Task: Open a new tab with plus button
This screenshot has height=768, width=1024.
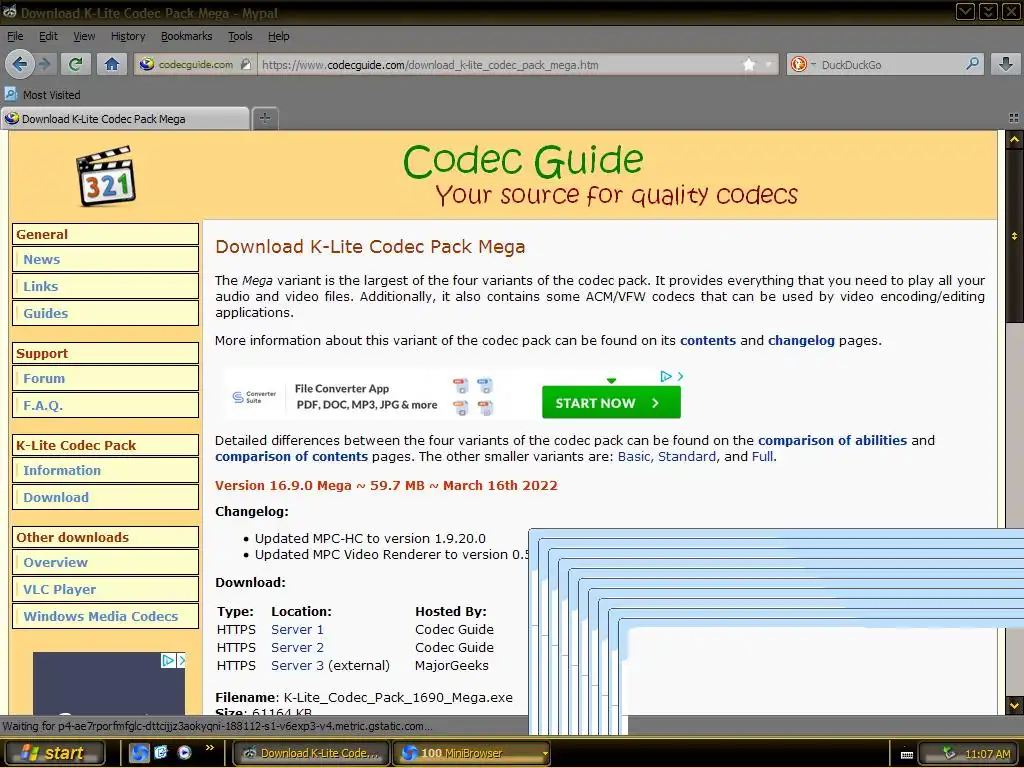Action: pos(264,118)
